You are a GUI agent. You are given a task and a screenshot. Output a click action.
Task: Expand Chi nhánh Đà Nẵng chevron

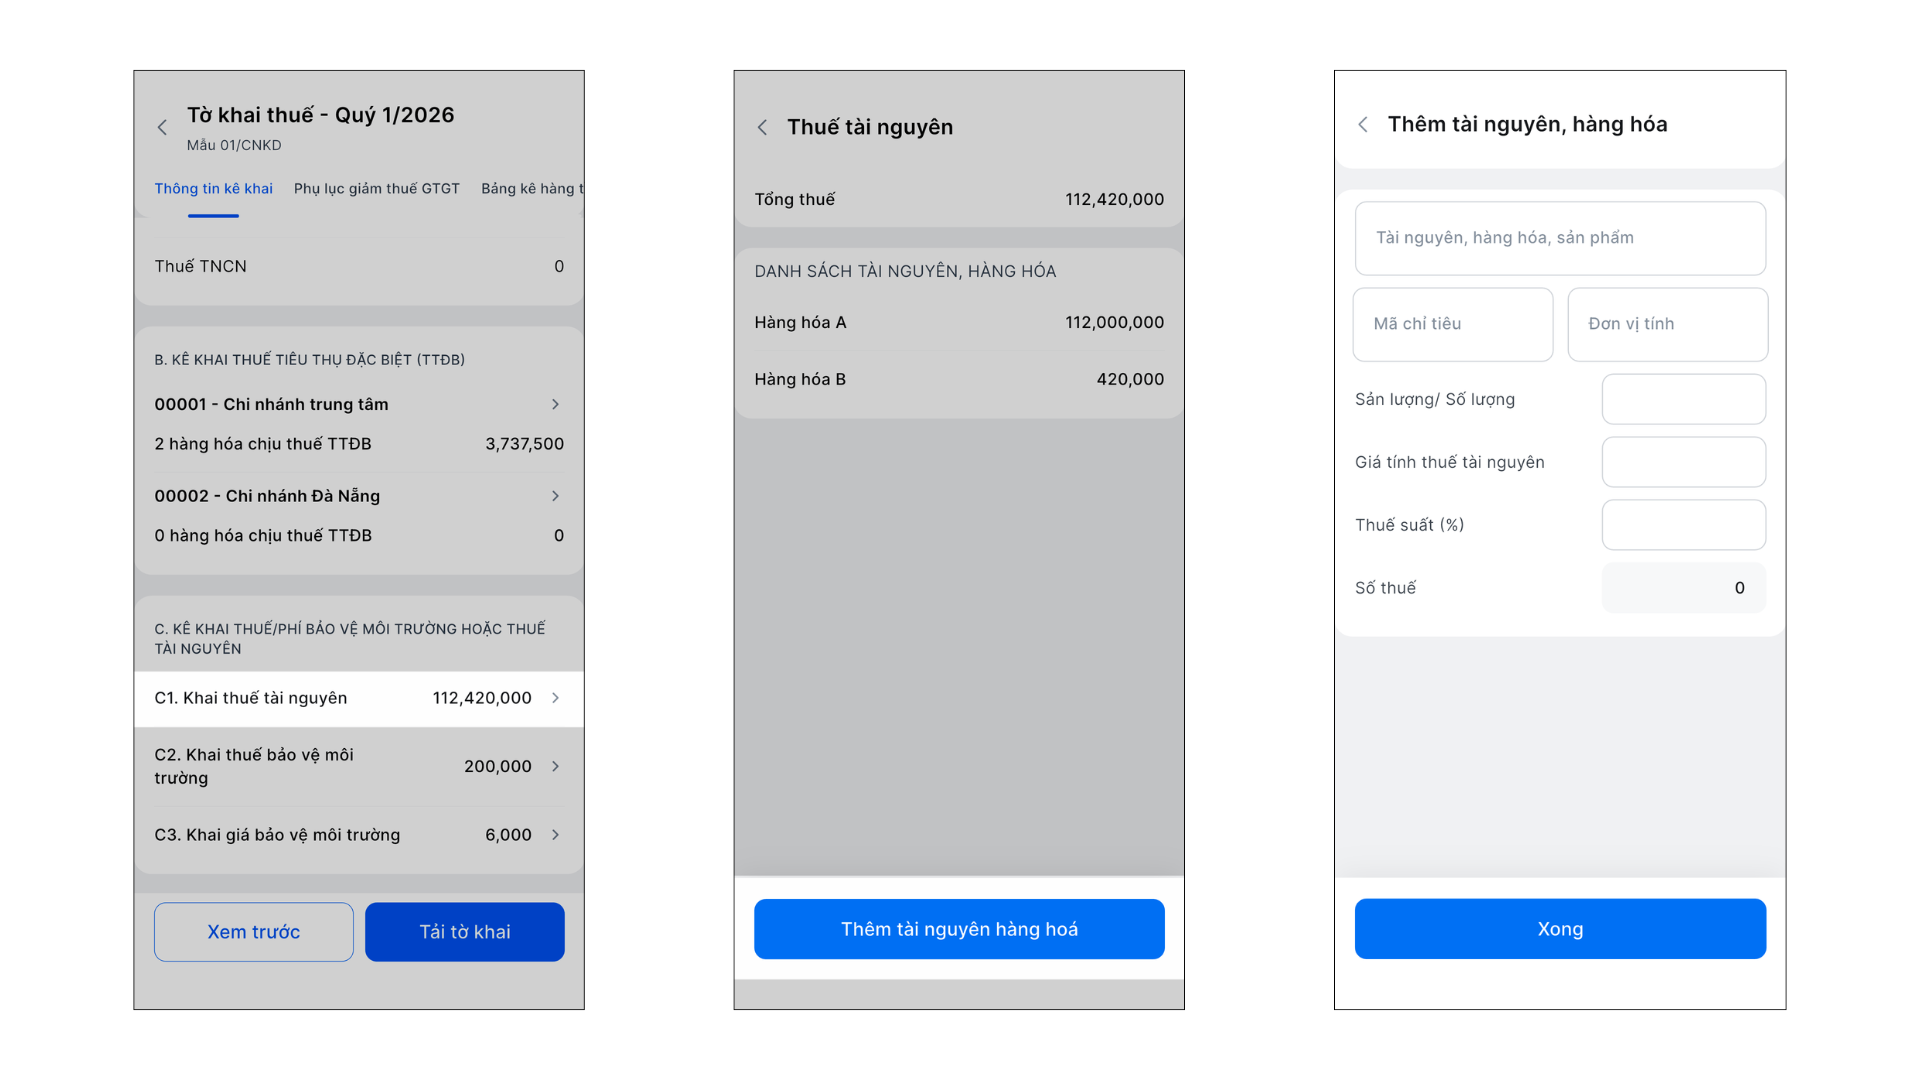coord(556,496)
